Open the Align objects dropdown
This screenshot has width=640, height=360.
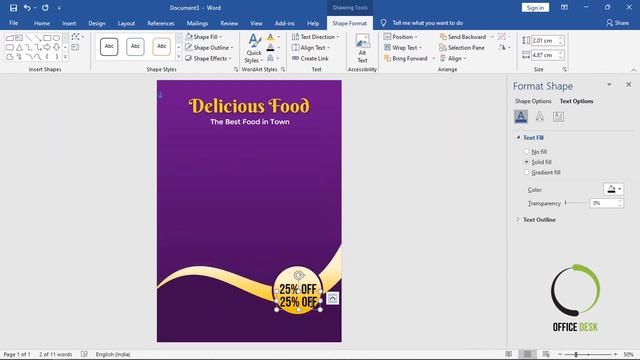pos(453,58)
